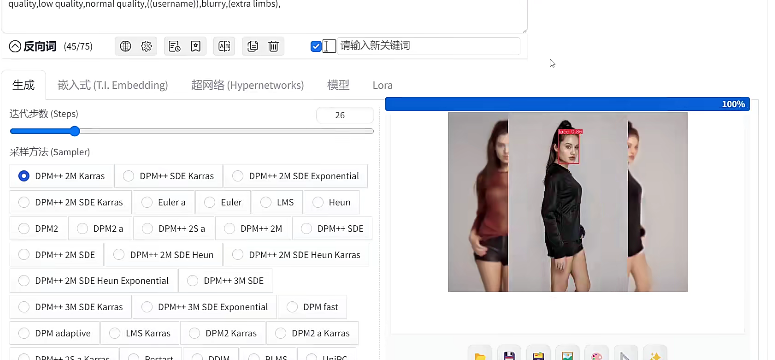Select the DPM++ 3M SDE Karras sampler
This screenshot has width=775, height=360.
[x=71, y=307]
